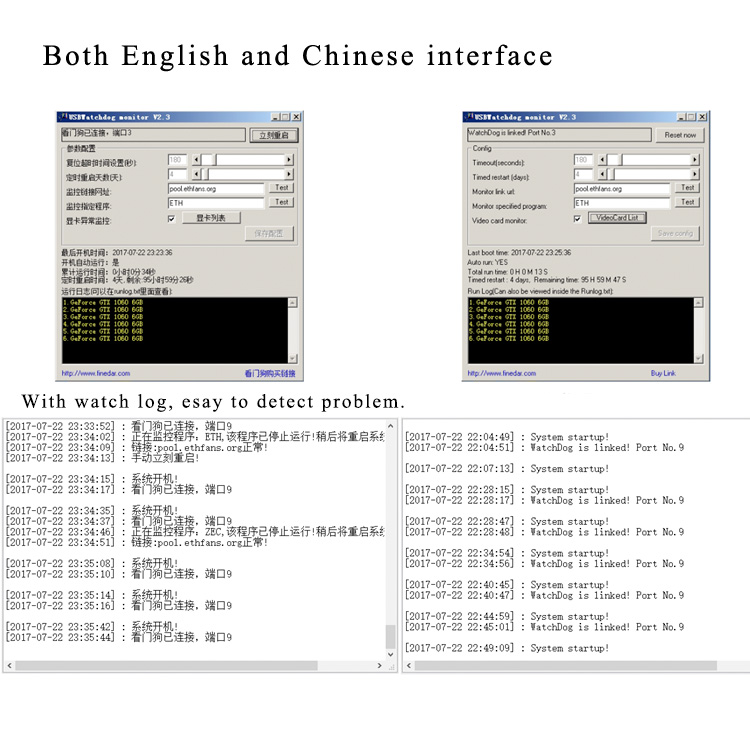Click the app icon in the Chinese window title bar
750x750 pixels.
pyautogui.click(x=61, y=117)
